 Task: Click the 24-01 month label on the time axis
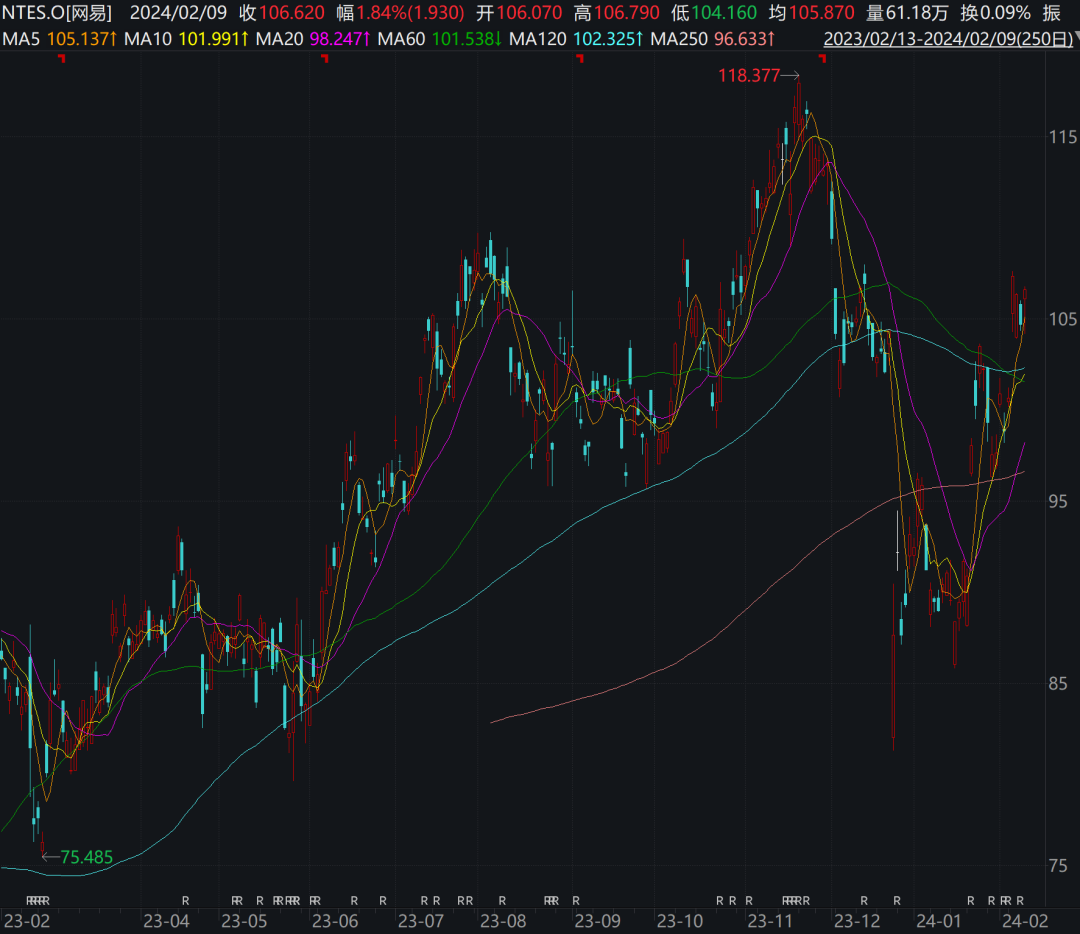click(x=938, y=921)
